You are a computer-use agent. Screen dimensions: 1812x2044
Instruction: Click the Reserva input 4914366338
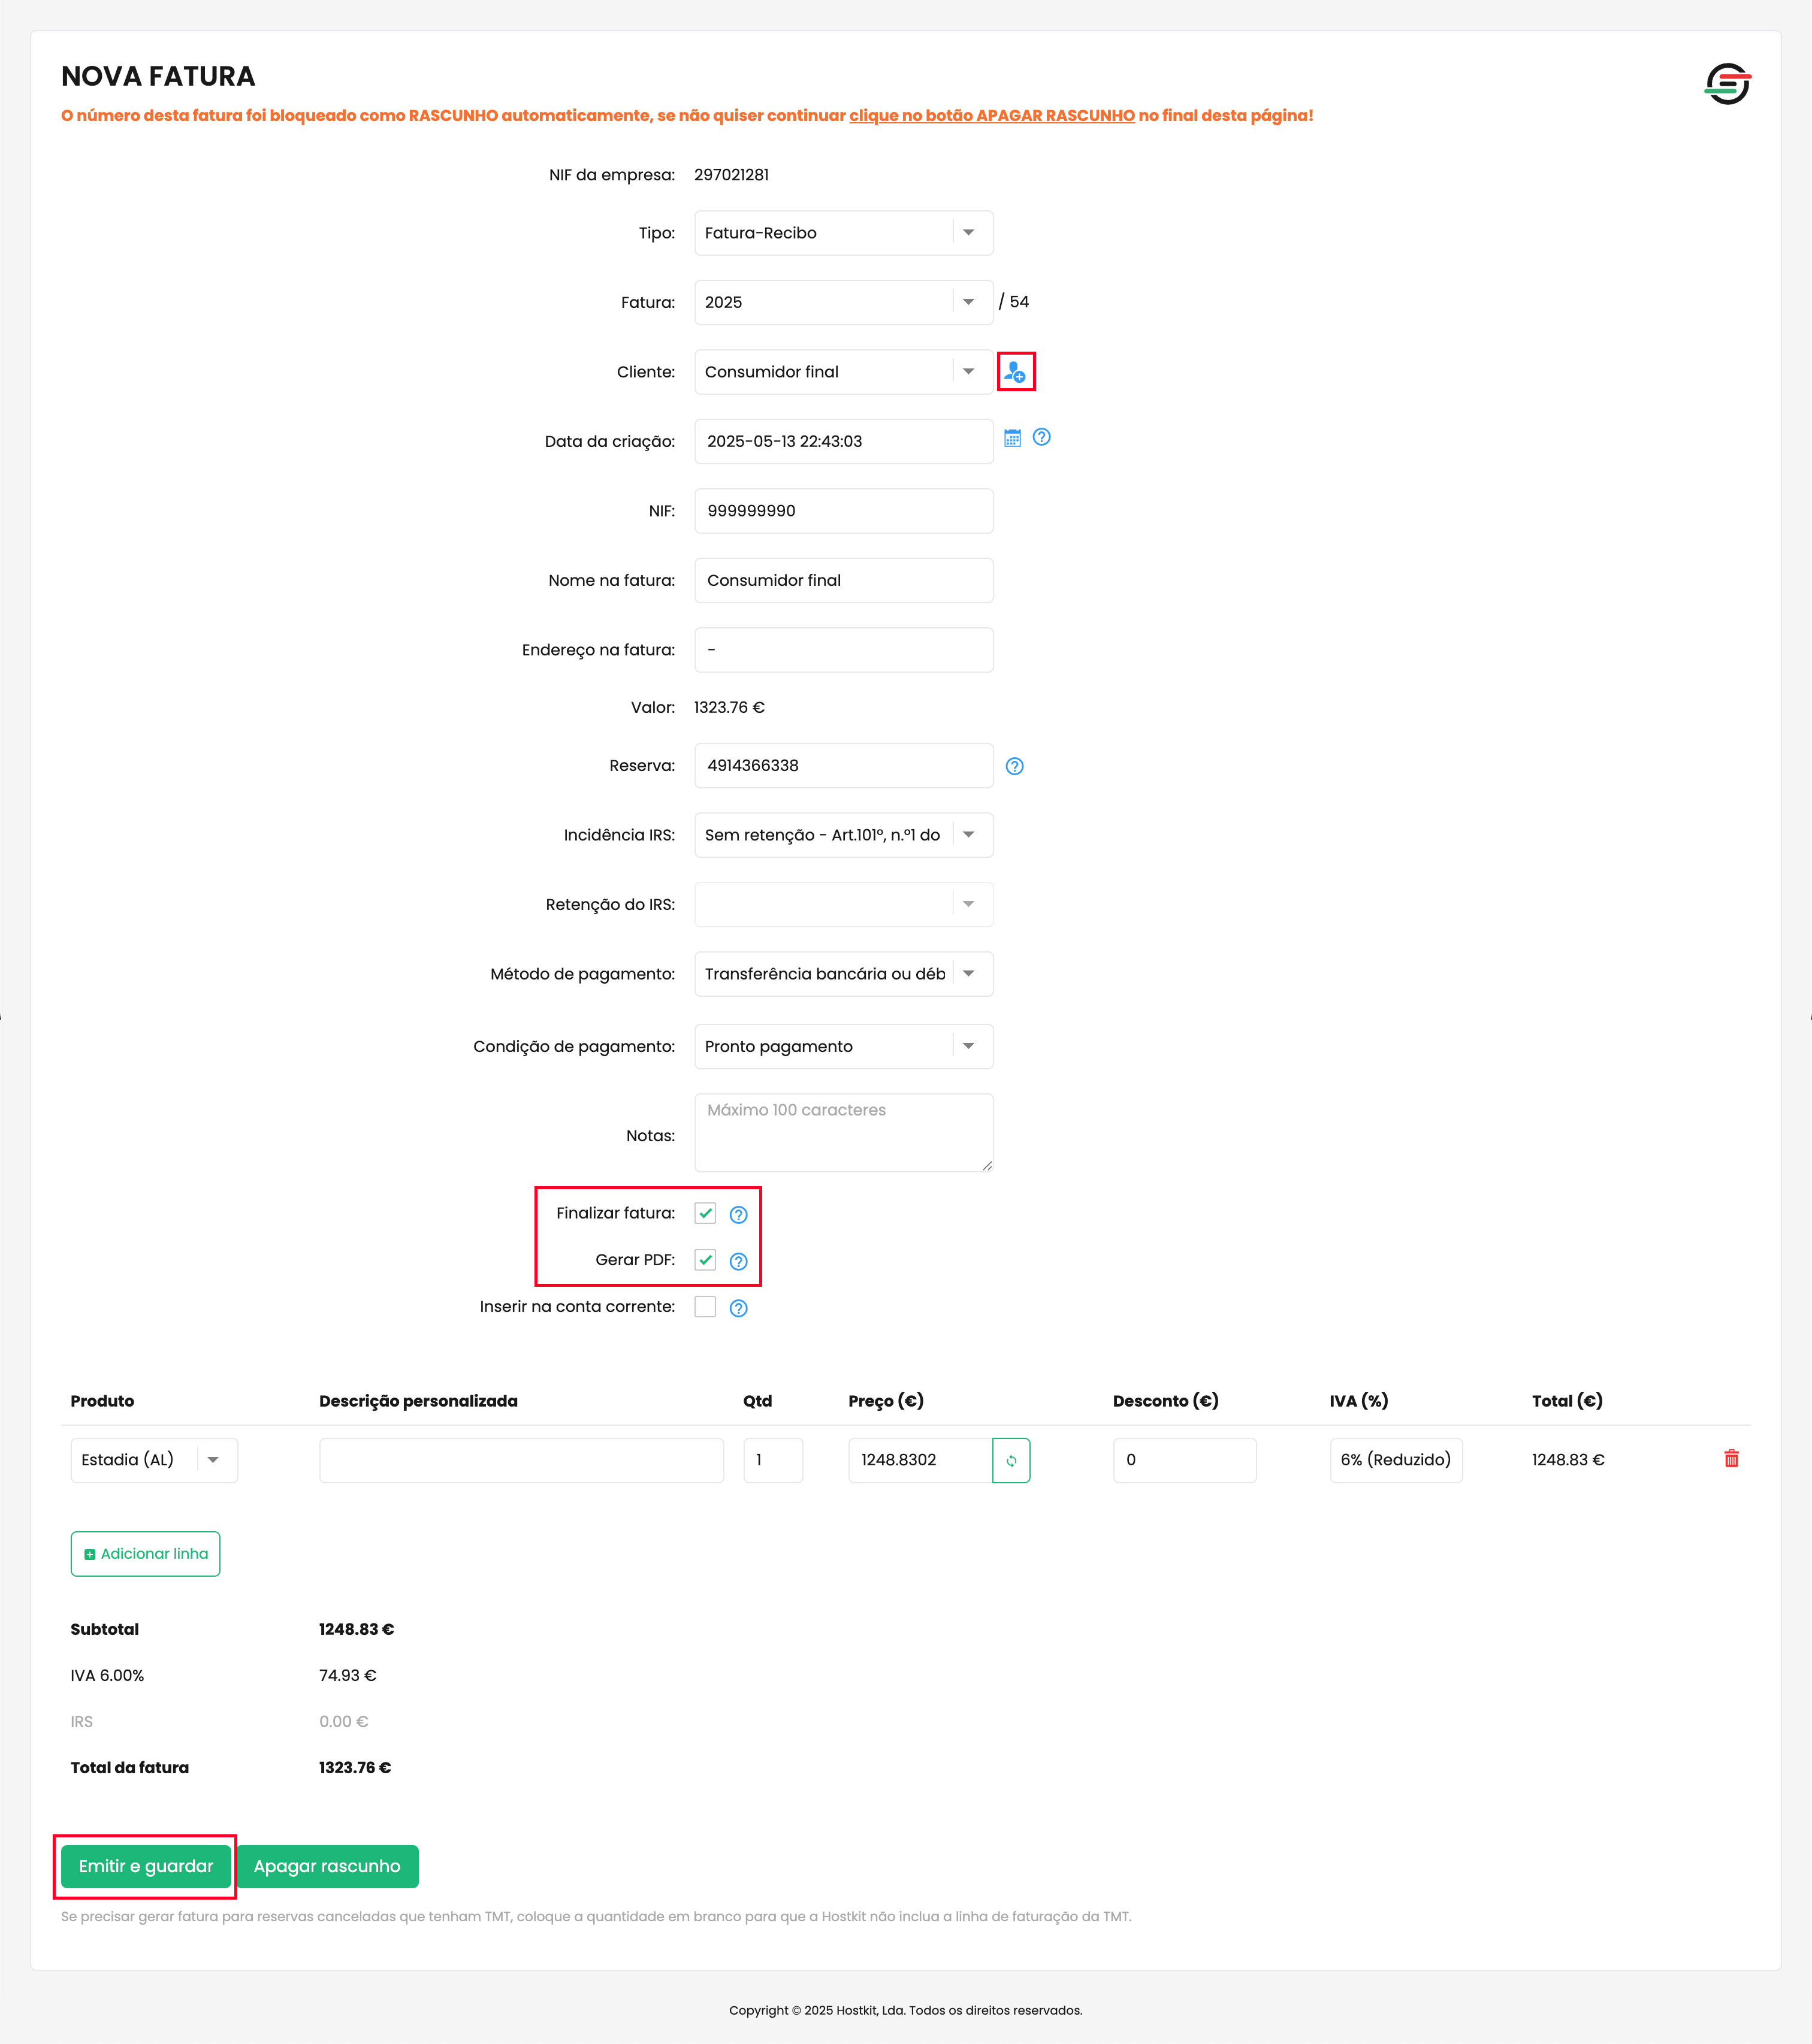[843, 765]
